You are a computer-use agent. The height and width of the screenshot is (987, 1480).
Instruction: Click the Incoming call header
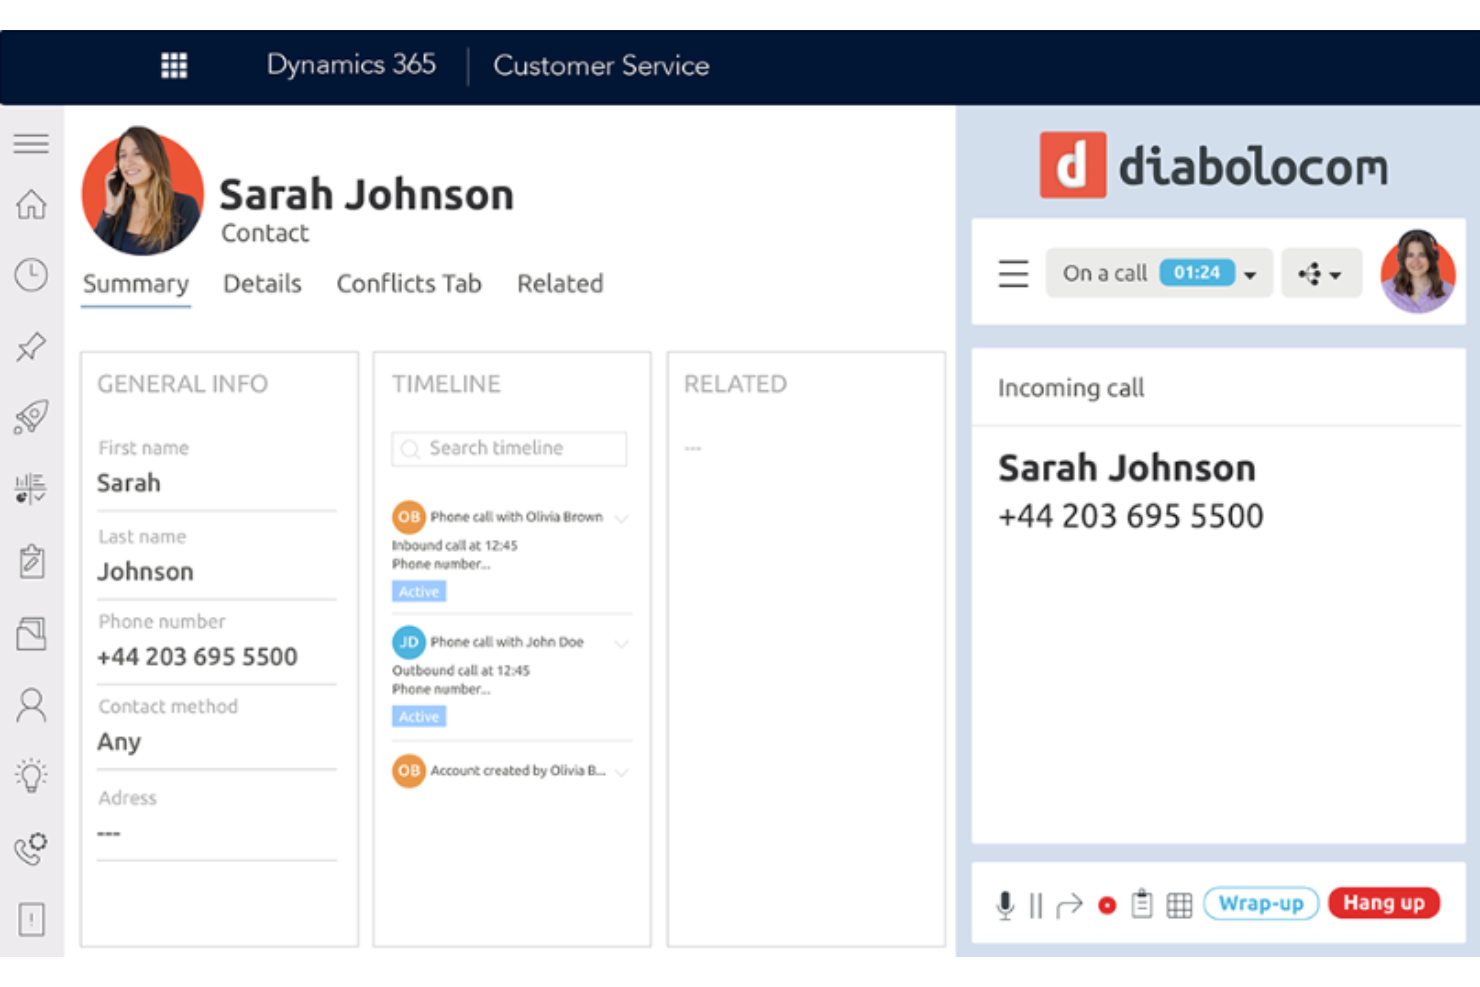click(x=1071, y=388)
